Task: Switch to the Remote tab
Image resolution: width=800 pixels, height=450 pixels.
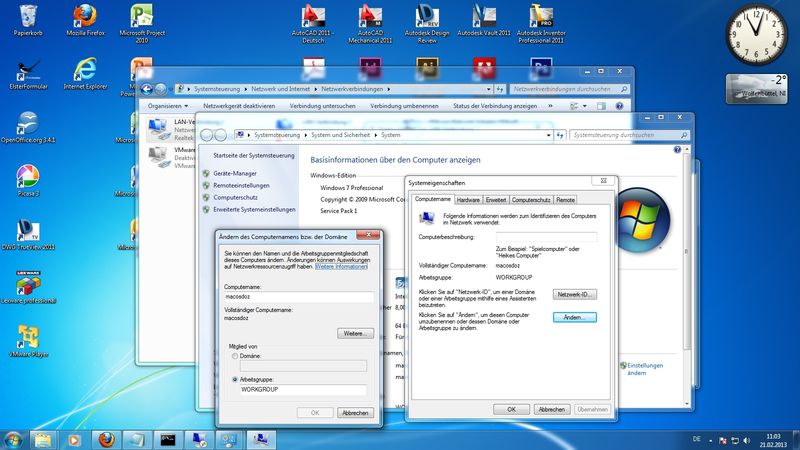Action: click(565, 200)
